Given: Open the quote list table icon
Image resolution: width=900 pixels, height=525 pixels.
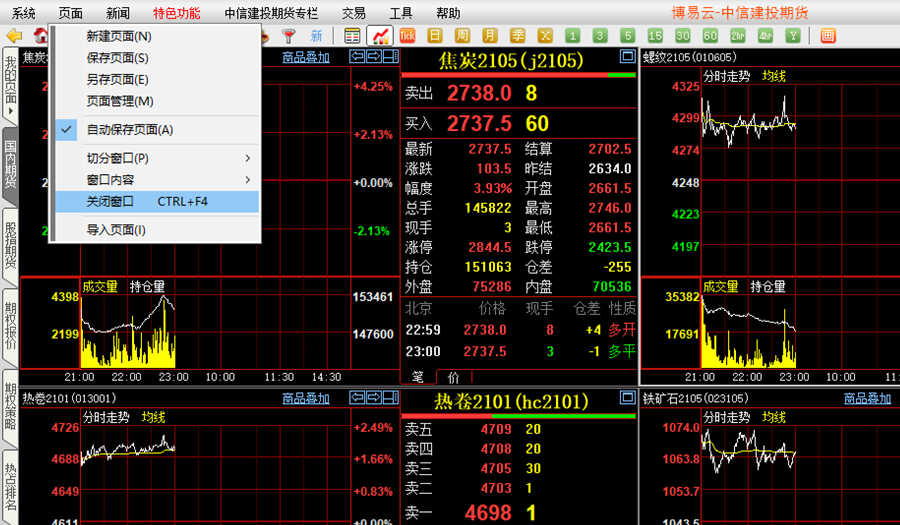Looking at the screenshot, I should [352, 36].
